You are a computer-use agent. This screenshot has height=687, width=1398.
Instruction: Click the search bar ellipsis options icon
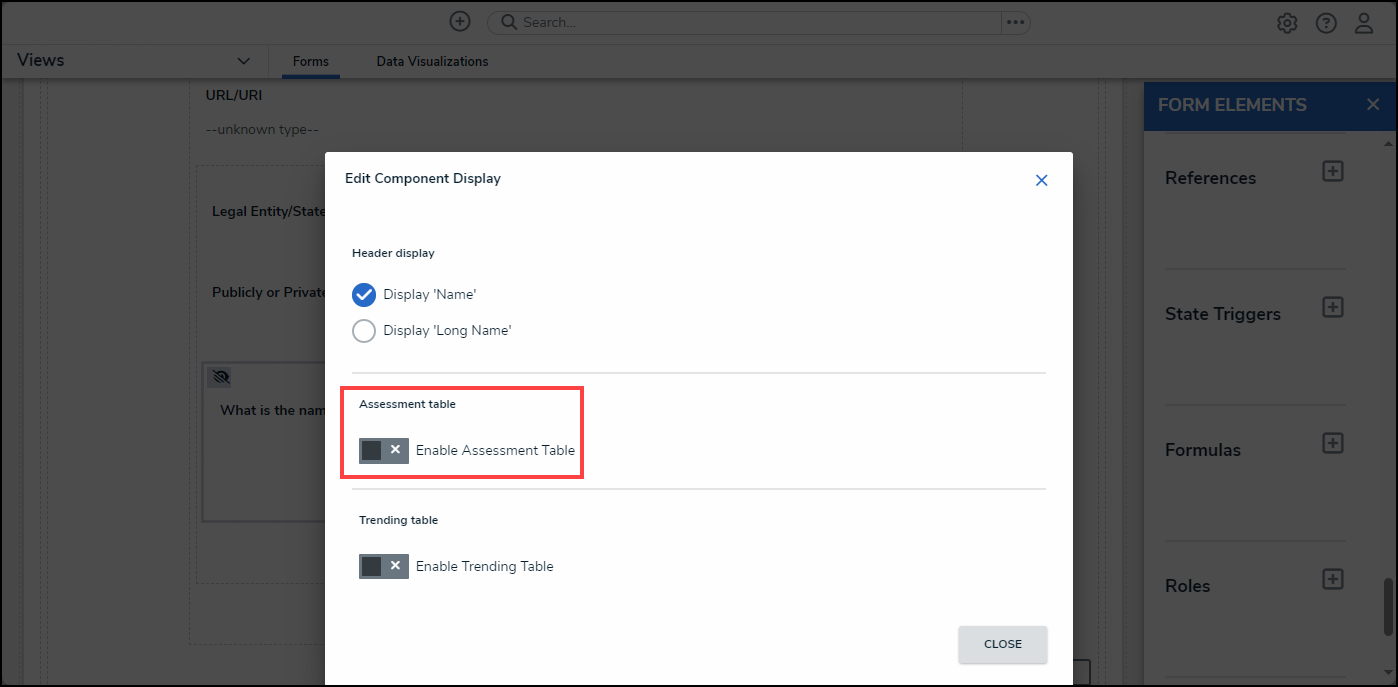[x=1015, y=22]
